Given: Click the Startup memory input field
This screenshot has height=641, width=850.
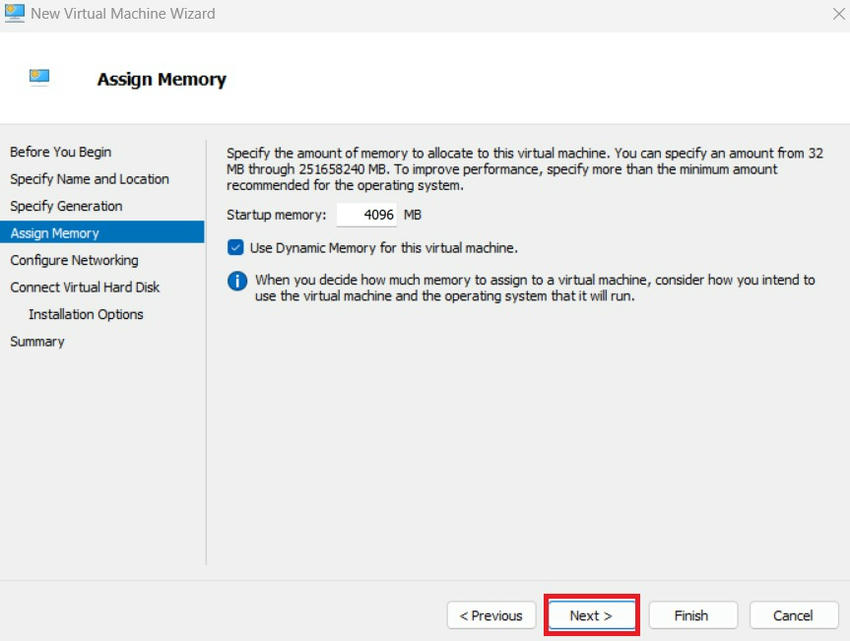Looking at the screenshot, I should coord(368,214).
